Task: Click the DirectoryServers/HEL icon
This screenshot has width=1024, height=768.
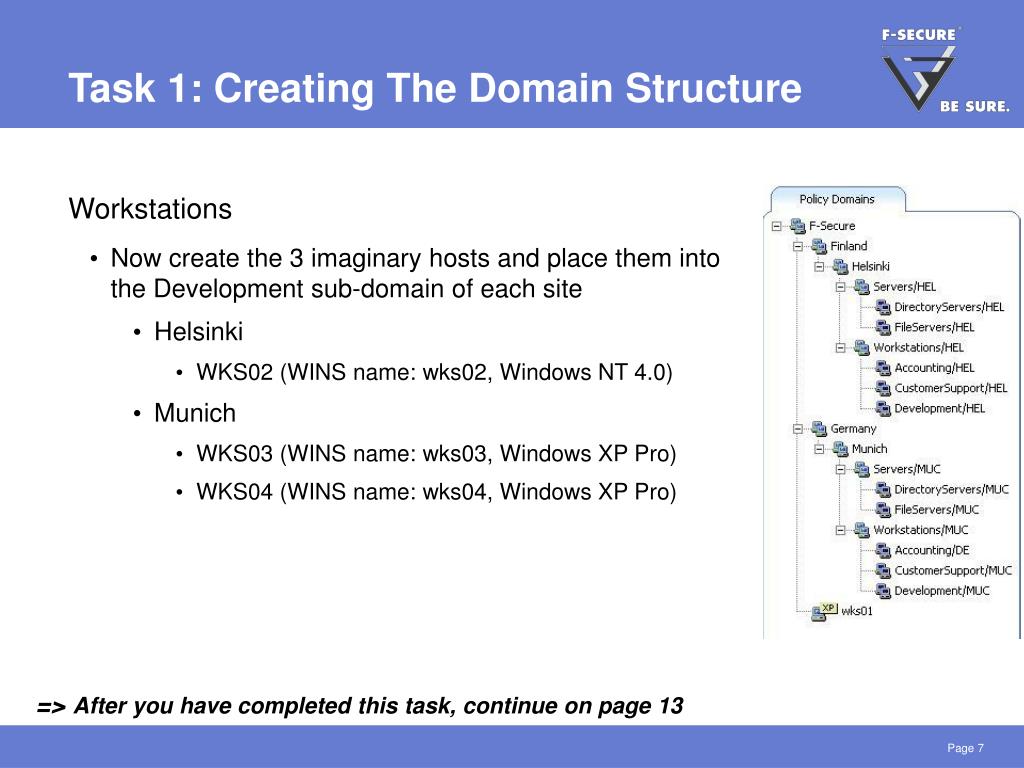Action: point(883,307)
